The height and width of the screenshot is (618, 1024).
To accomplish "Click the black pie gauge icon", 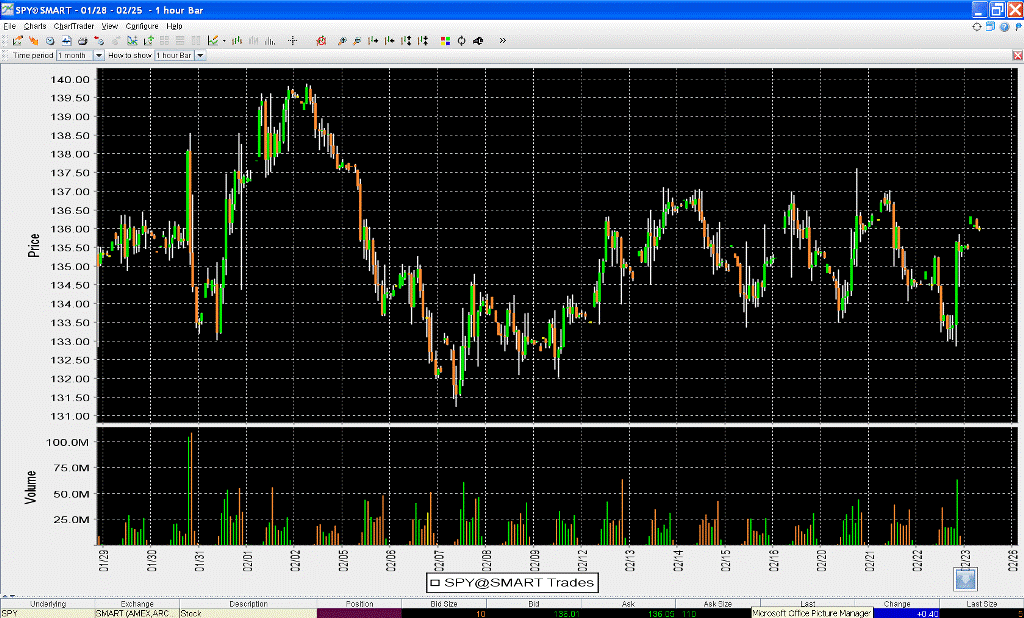I will click(x=478, y=41).
